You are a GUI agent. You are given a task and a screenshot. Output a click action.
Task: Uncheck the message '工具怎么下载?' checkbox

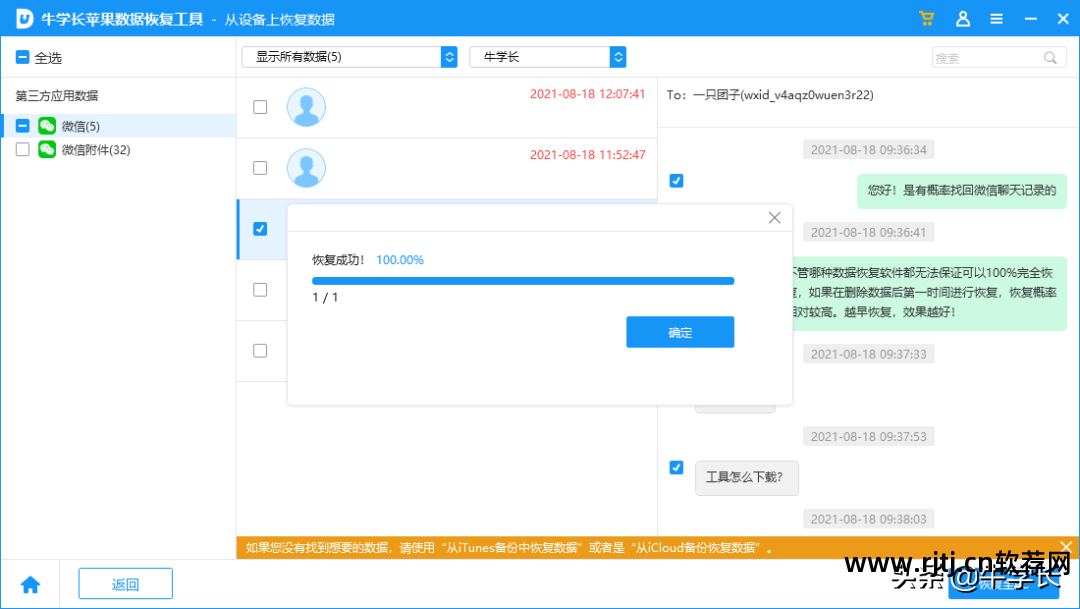pyautogui.click(x=676, y=467)
